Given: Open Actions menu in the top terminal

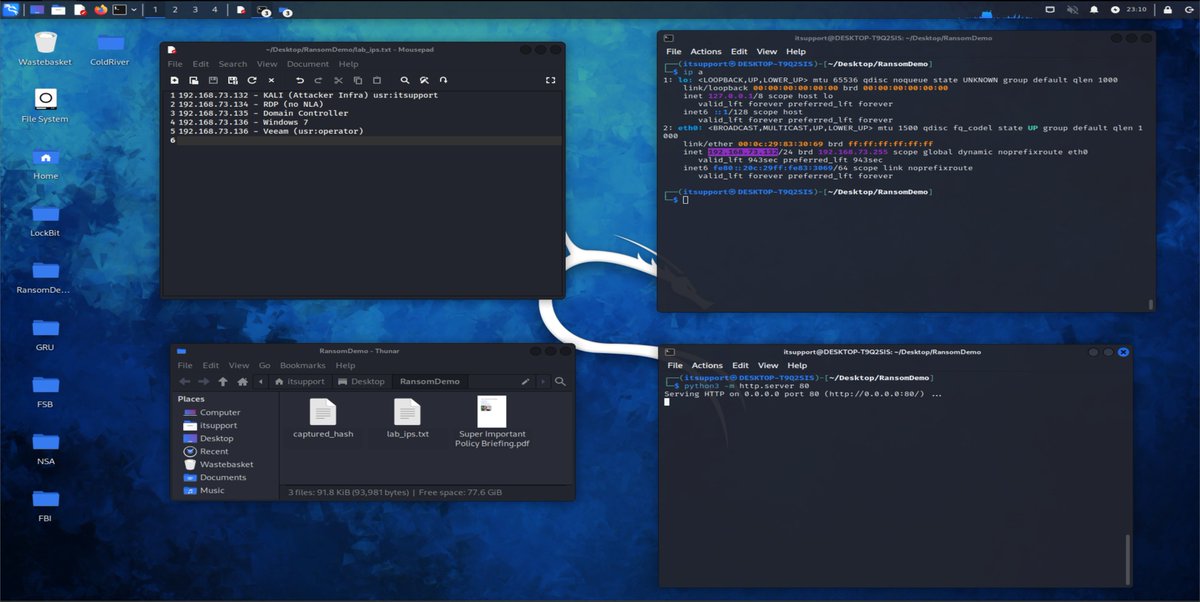Looking at the screenshot, I should click(705, 51).
